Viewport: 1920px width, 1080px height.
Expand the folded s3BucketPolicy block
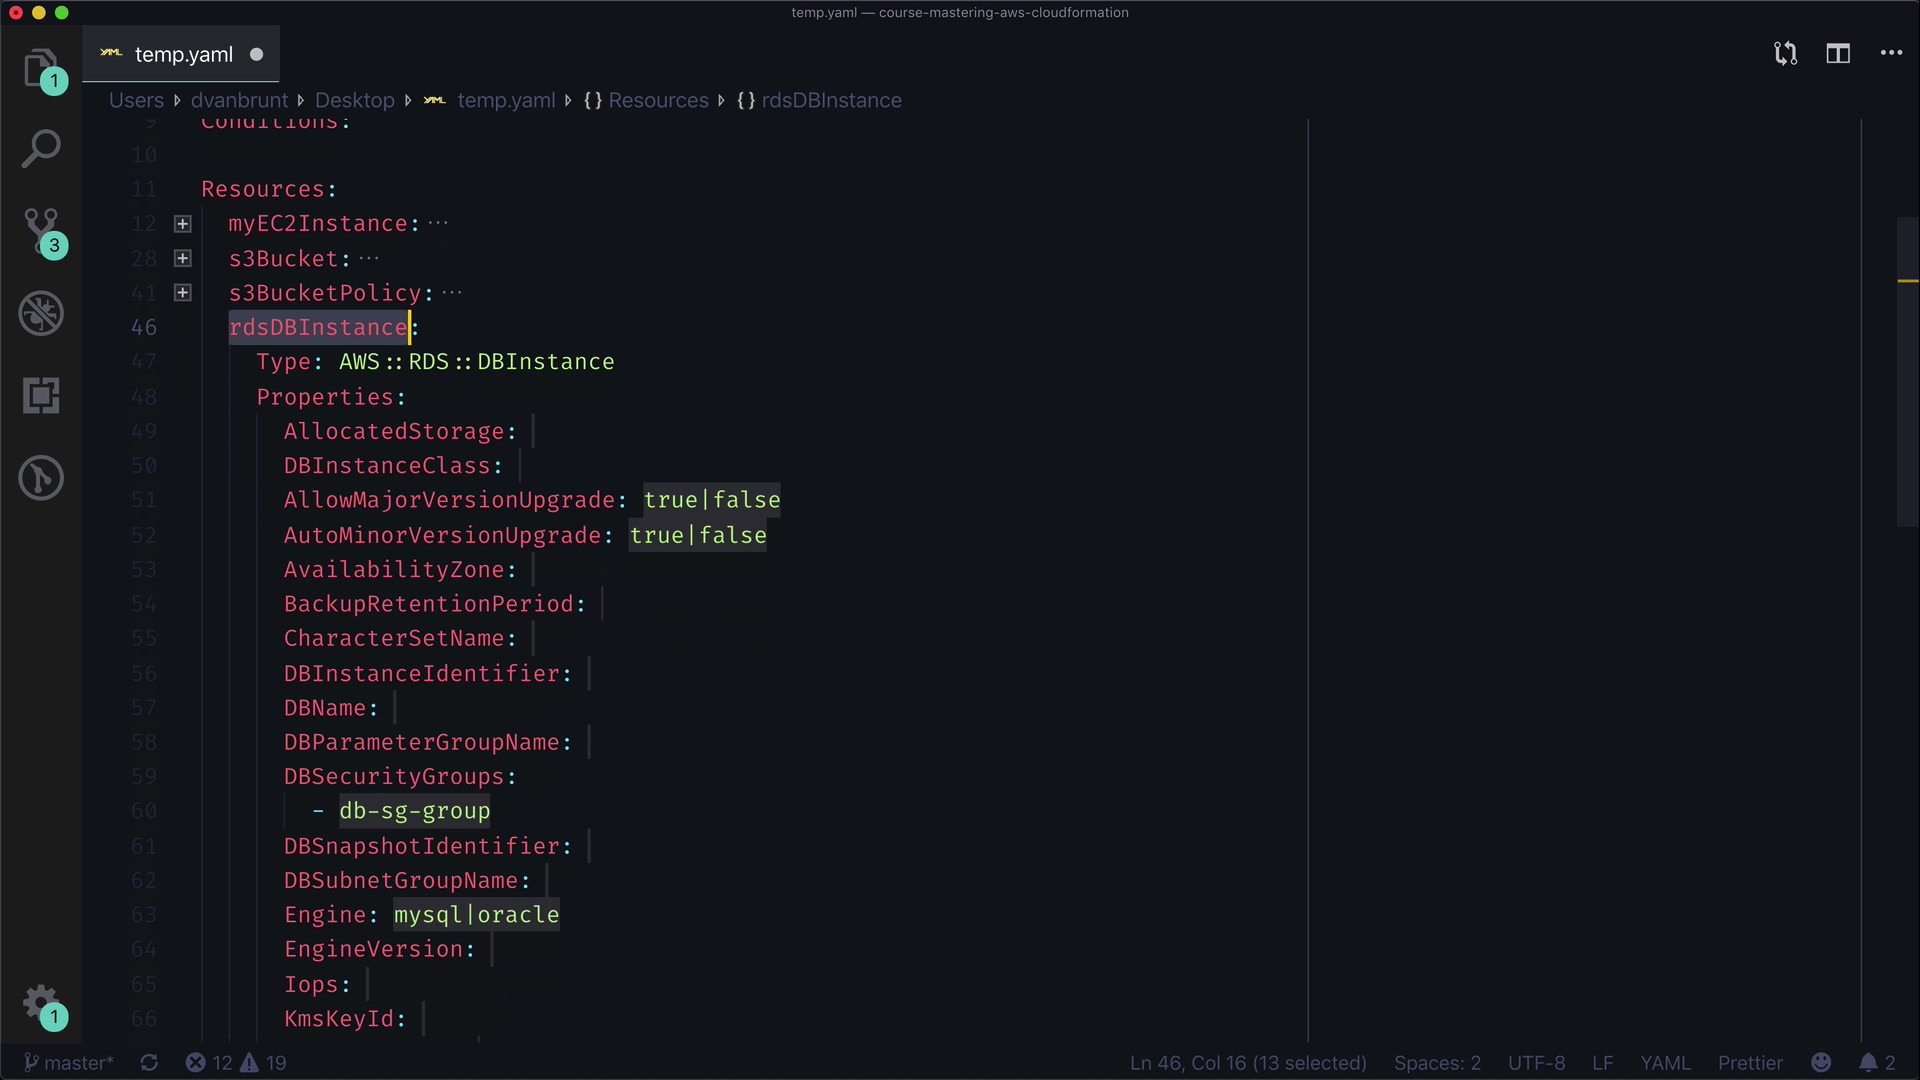(x=183, y=293)
